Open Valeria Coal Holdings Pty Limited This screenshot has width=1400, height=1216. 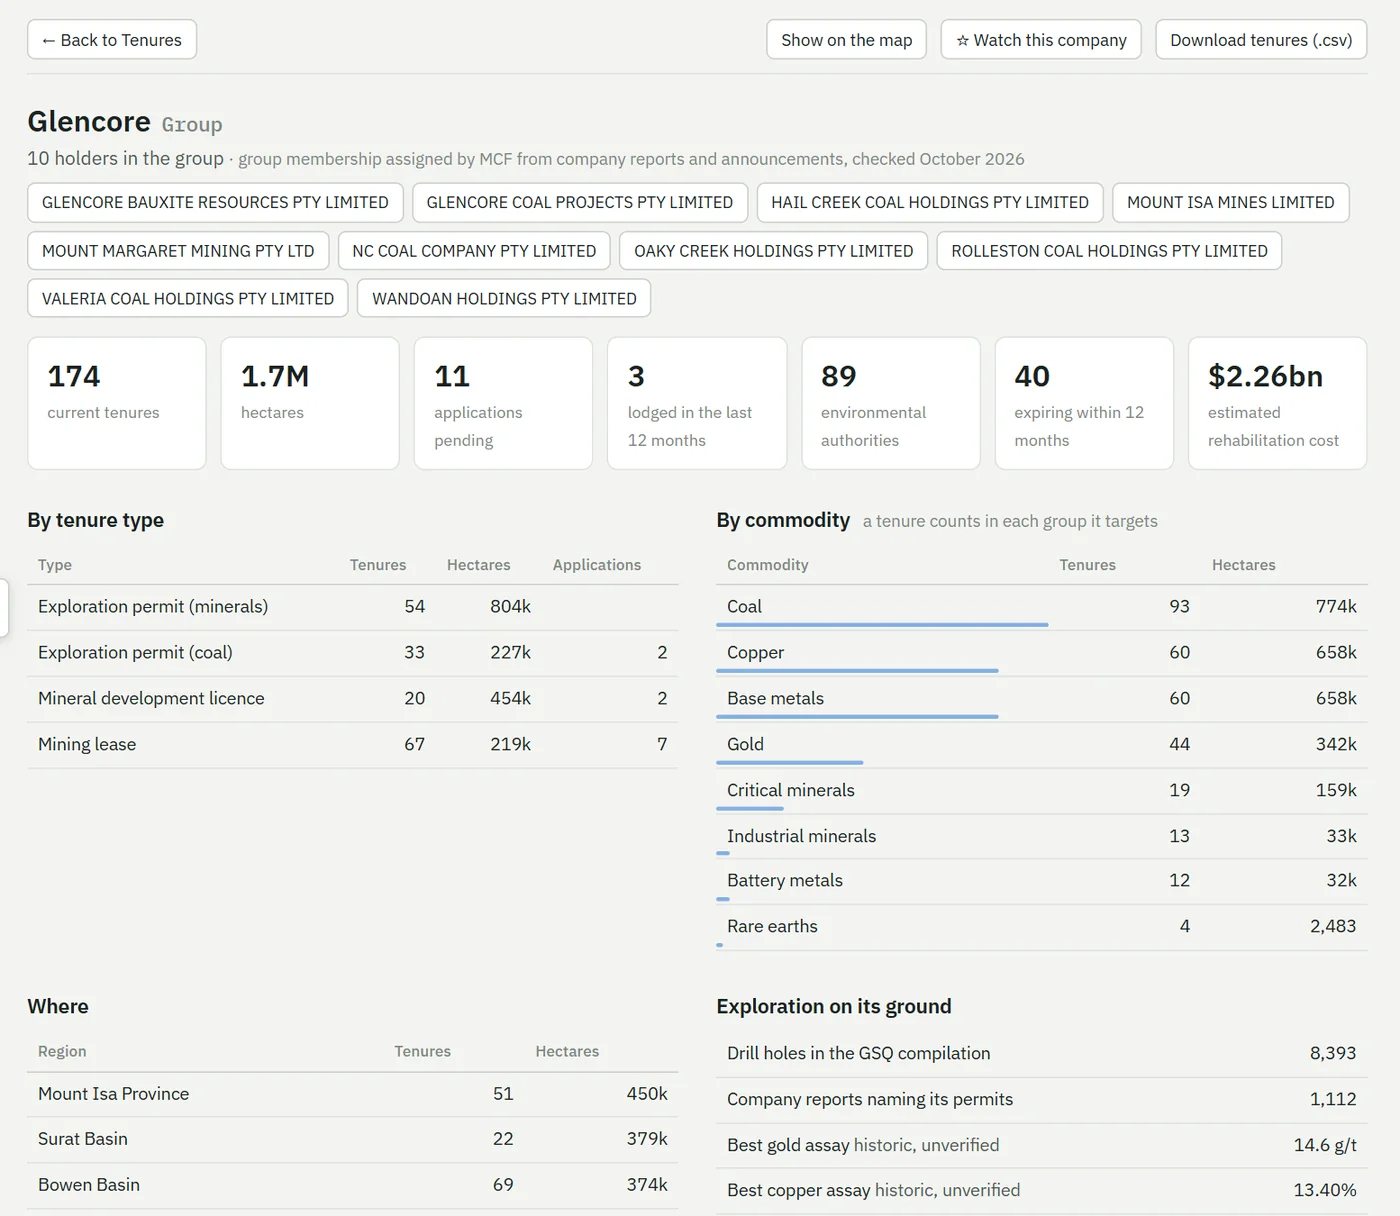pos(188,299)
